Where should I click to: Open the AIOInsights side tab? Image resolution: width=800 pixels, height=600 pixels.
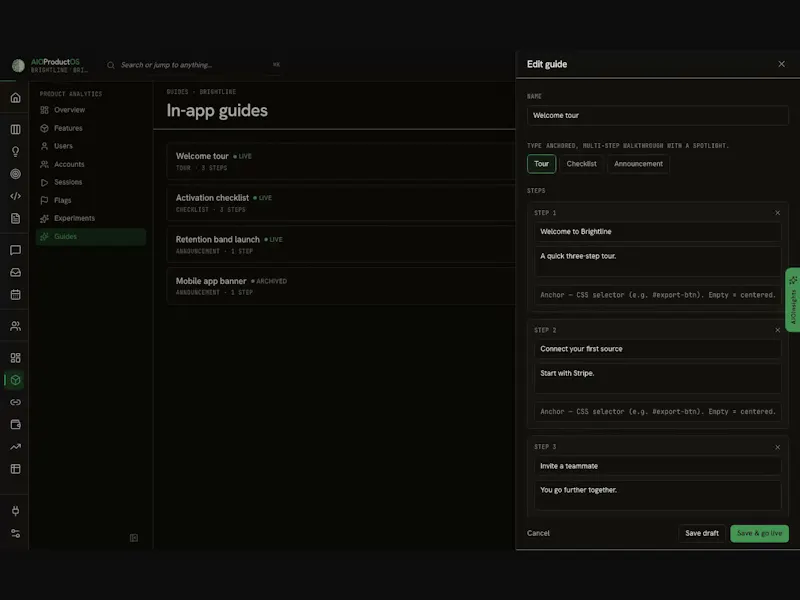click(x=793, y=300)
